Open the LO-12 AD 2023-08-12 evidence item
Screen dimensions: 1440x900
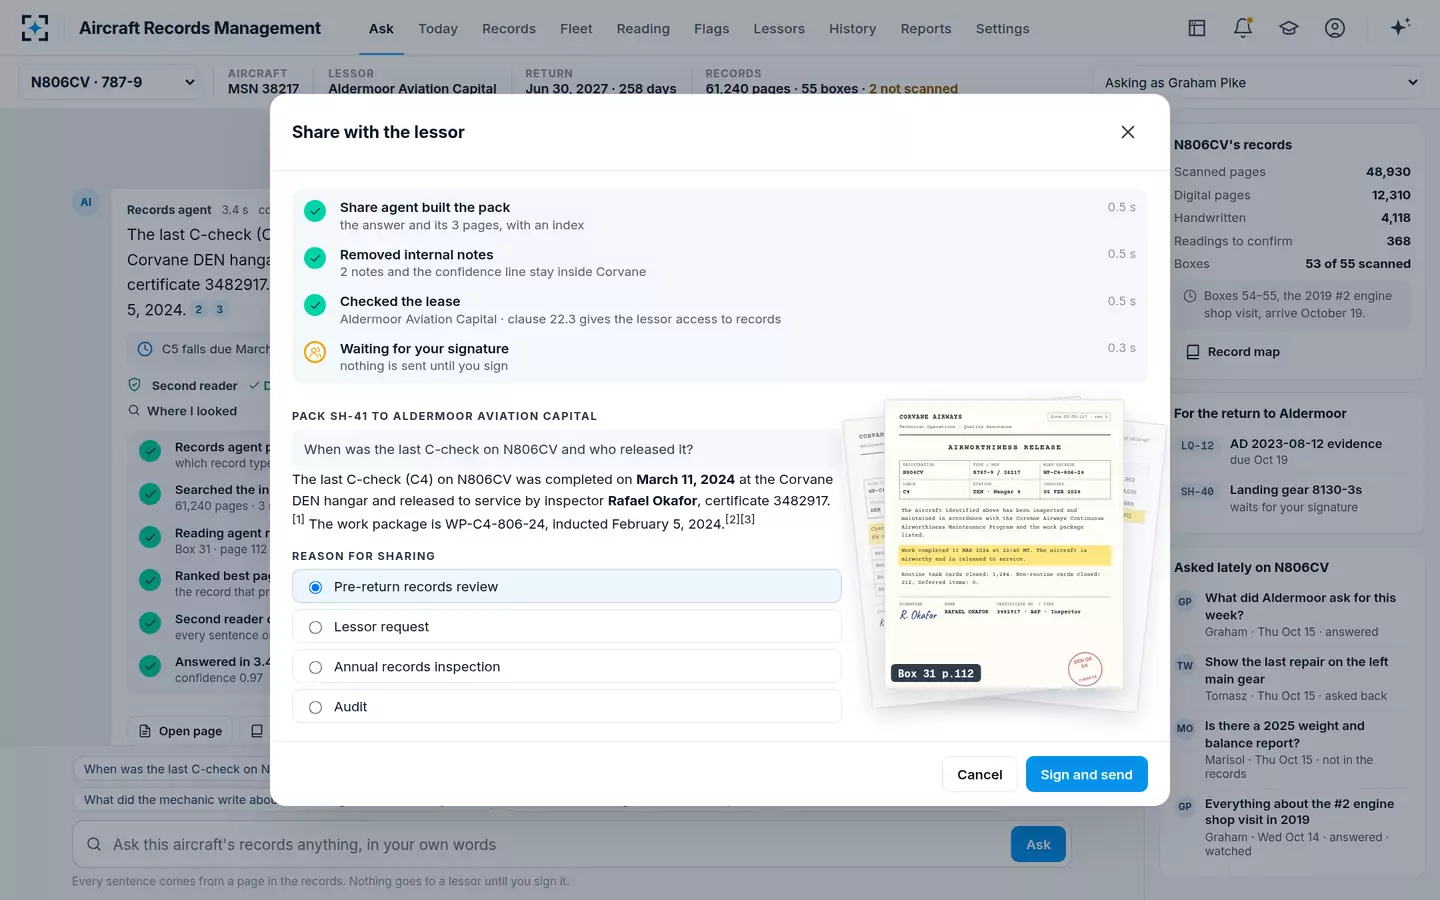[1292, 451]
